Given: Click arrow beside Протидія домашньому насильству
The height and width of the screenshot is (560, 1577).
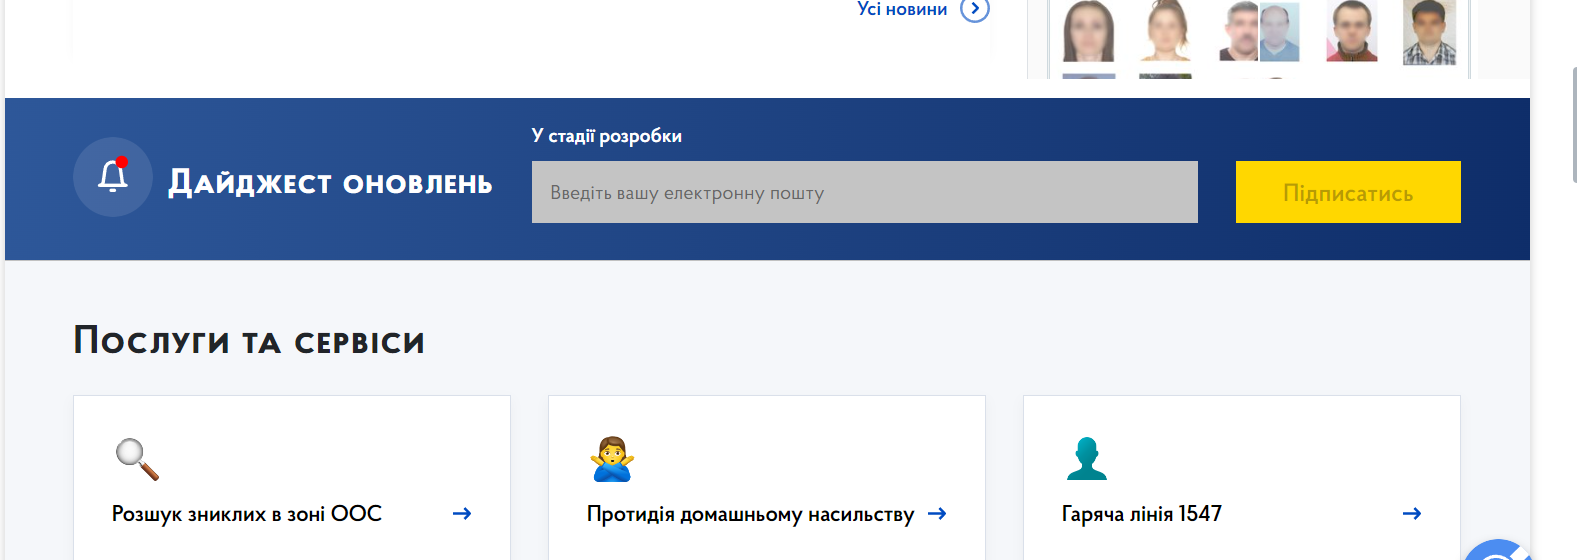Looking at the screenshot, I should coord(937,514).
